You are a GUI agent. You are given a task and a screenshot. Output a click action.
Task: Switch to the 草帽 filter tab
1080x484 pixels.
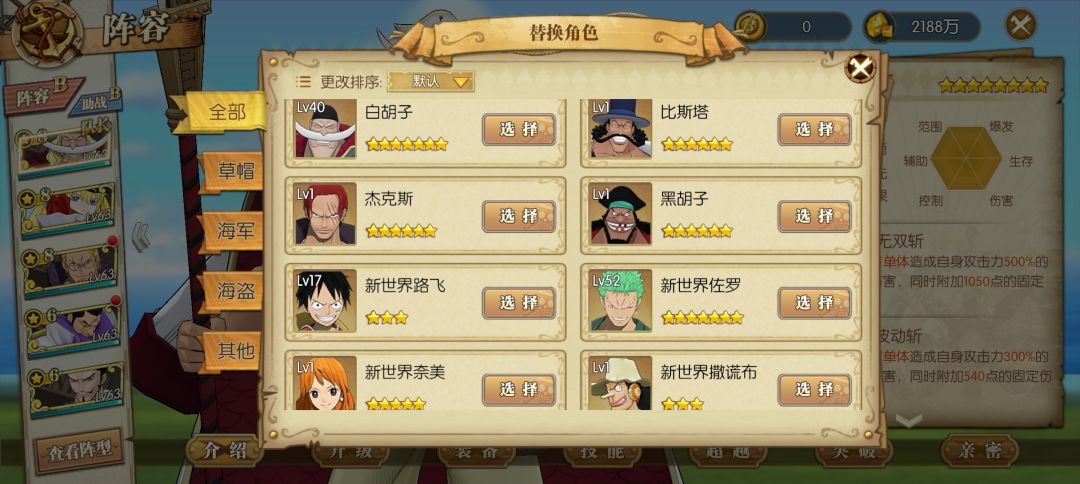(233, 171)
